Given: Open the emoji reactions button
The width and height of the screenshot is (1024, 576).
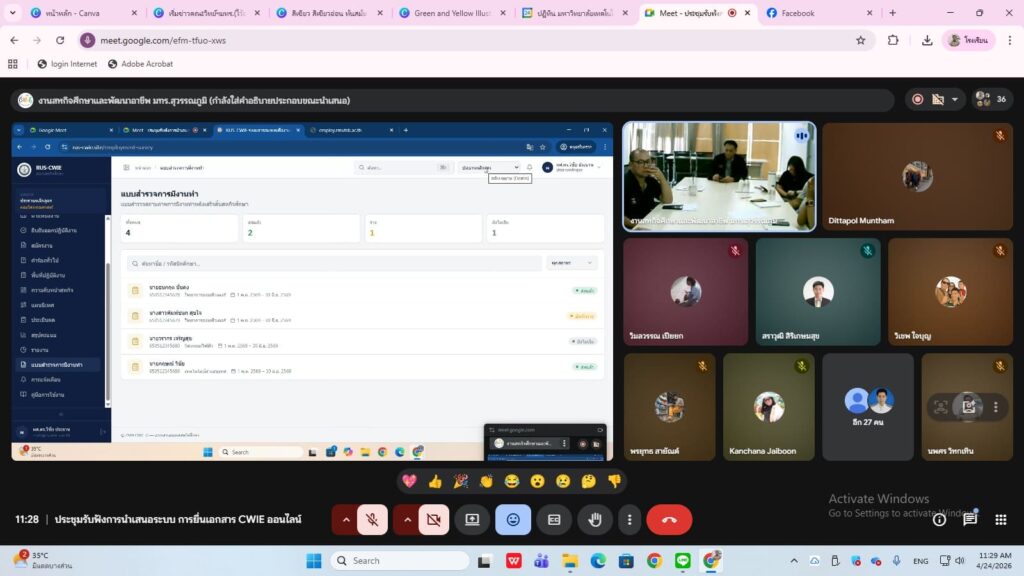Looking at the screenshot, I should 513,520.
